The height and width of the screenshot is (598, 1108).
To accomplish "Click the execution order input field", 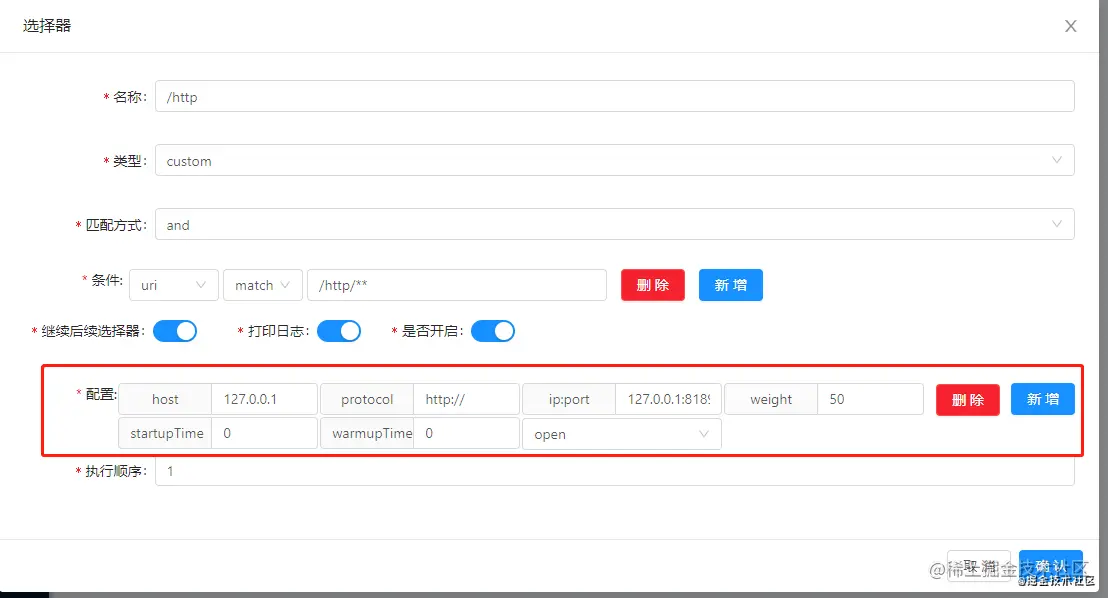I will point(615,471).
